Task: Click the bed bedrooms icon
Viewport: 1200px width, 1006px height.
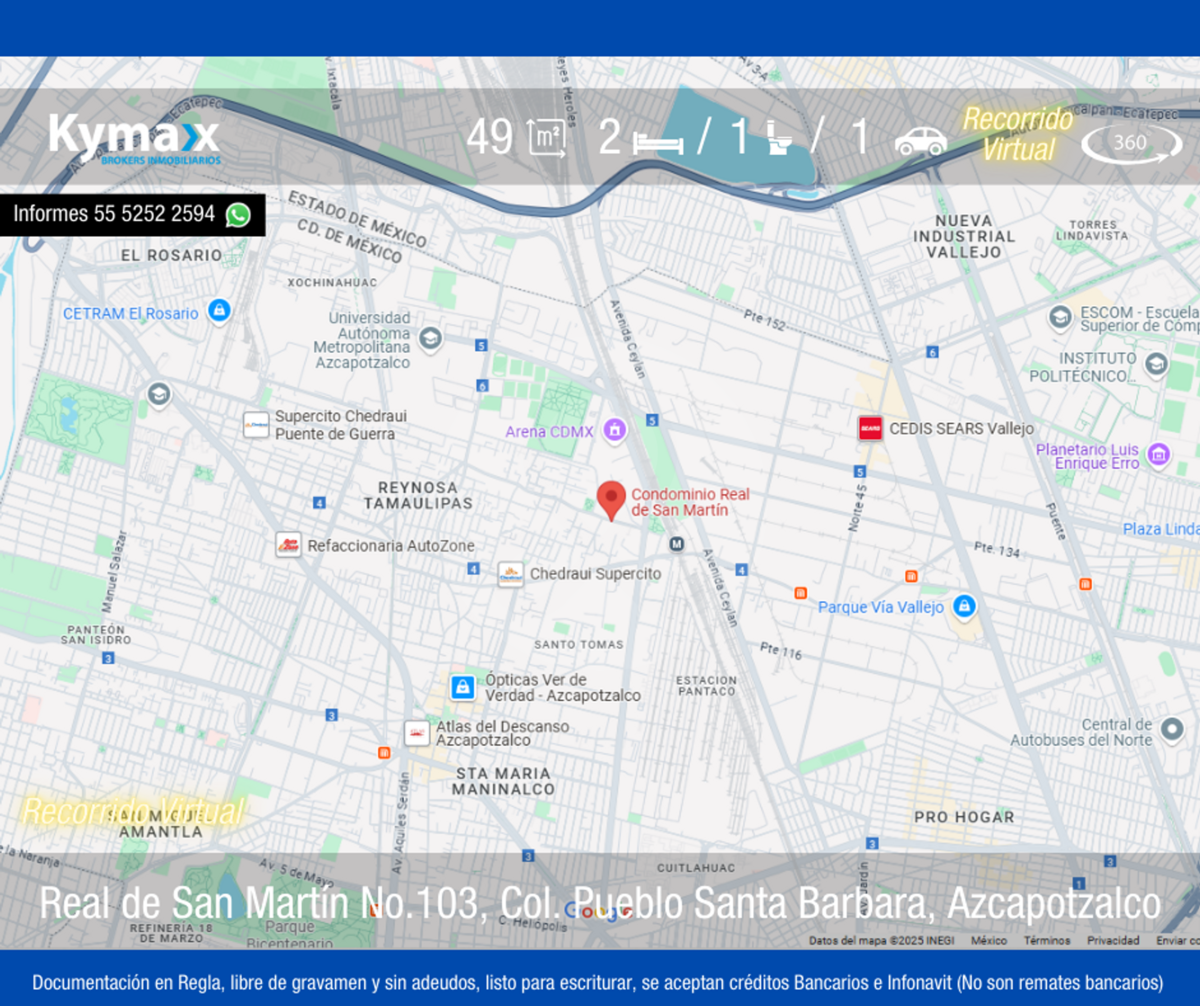Action: 658,142
